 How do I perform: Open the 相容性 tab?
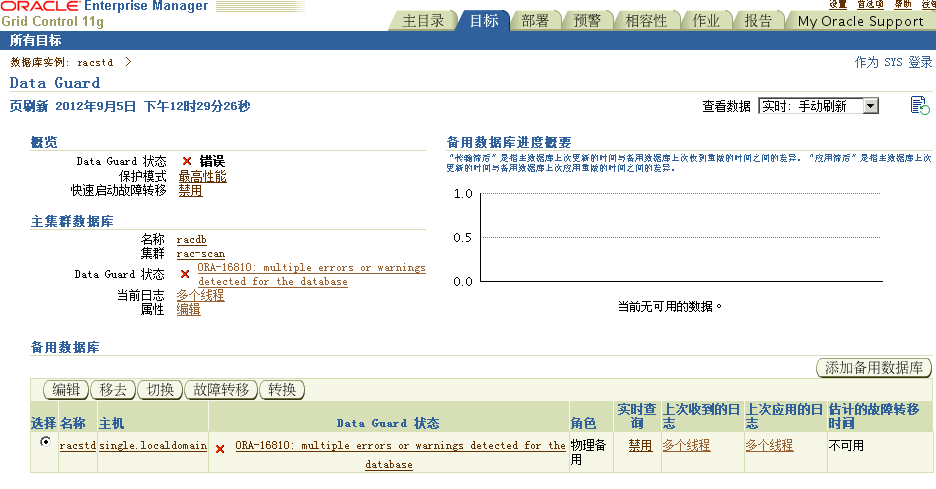646,21
